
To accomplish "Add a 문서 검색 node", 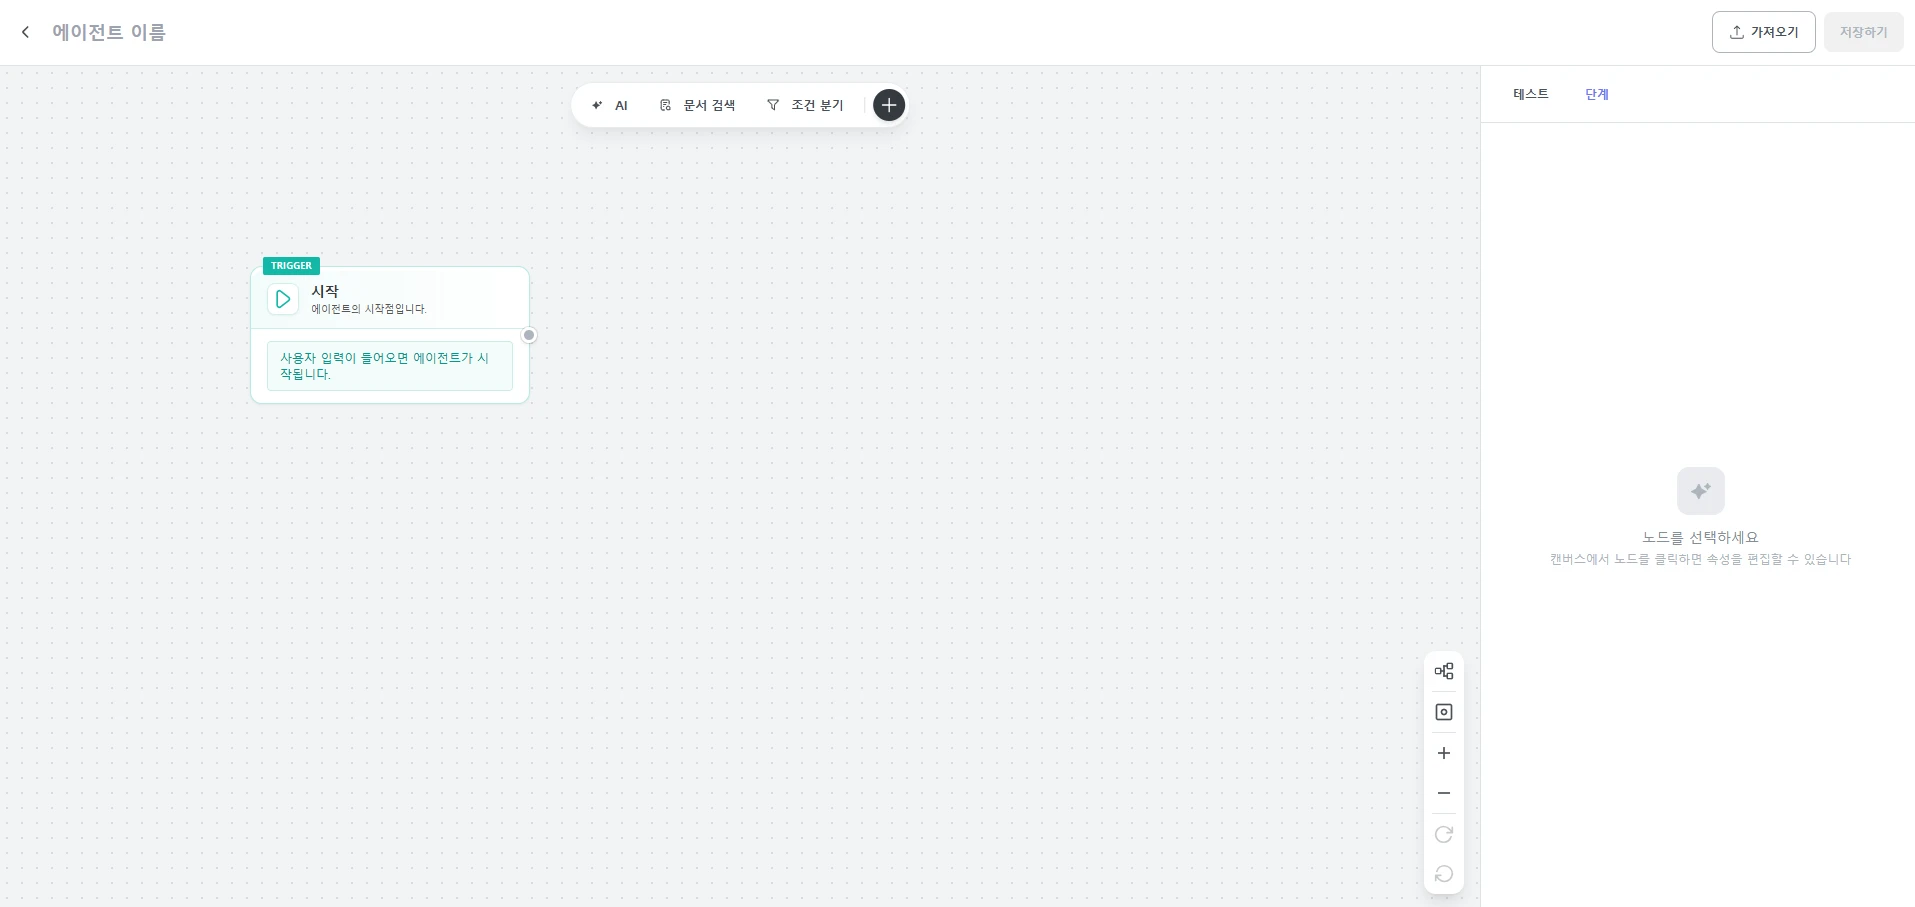I will click(x=697, y=105).
